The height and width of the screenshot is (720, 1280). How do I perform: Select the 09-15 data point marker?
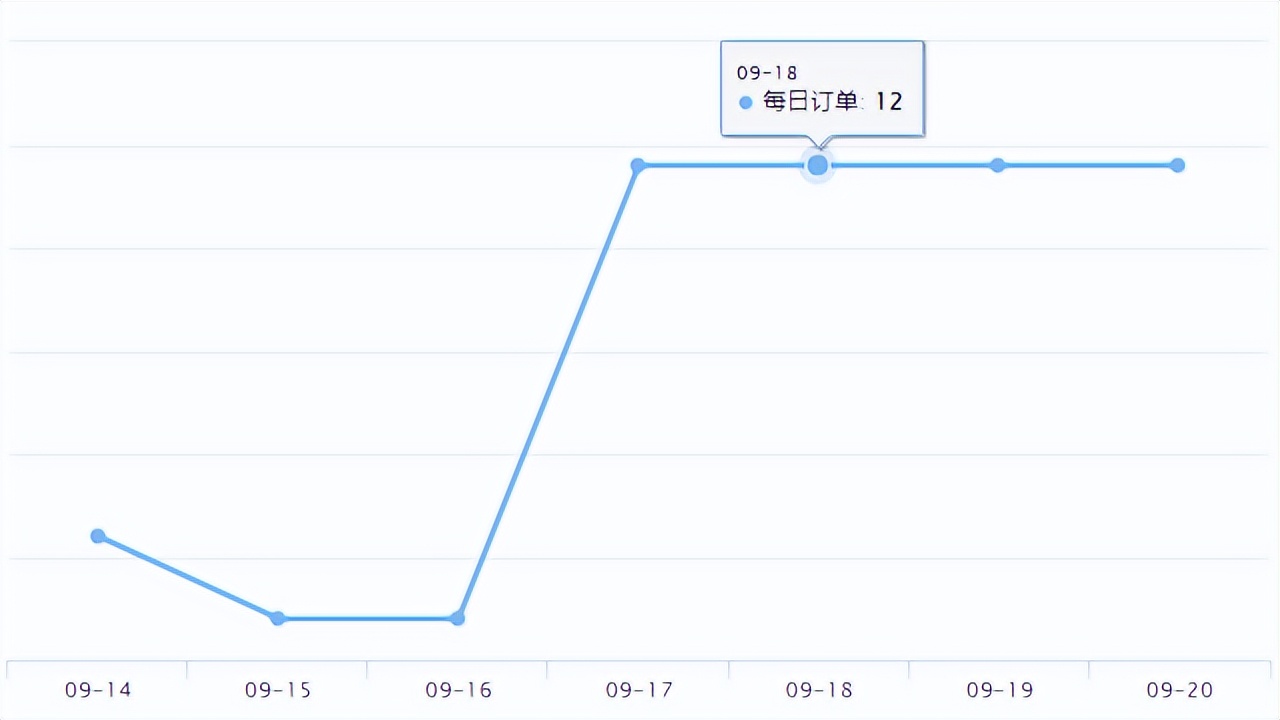(x=278, y=618)
